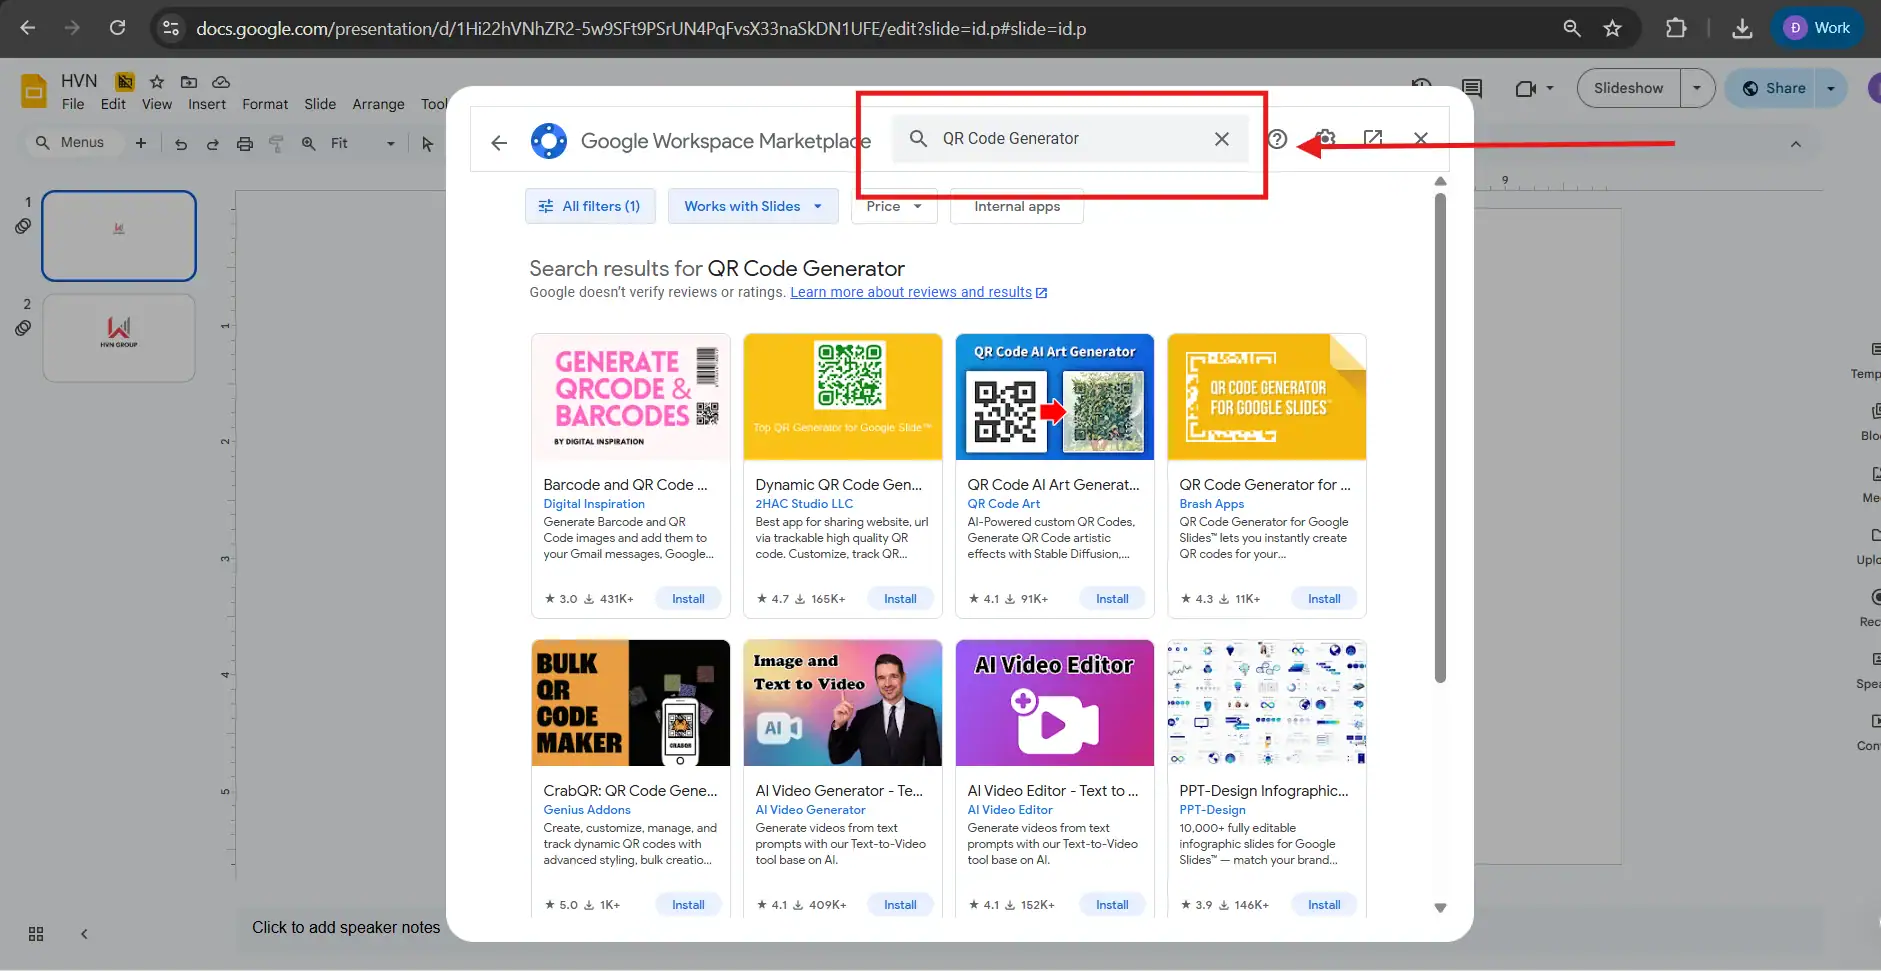1881x971 pixels.
Task: Open the File menu
Action: (x=73, y=104)
